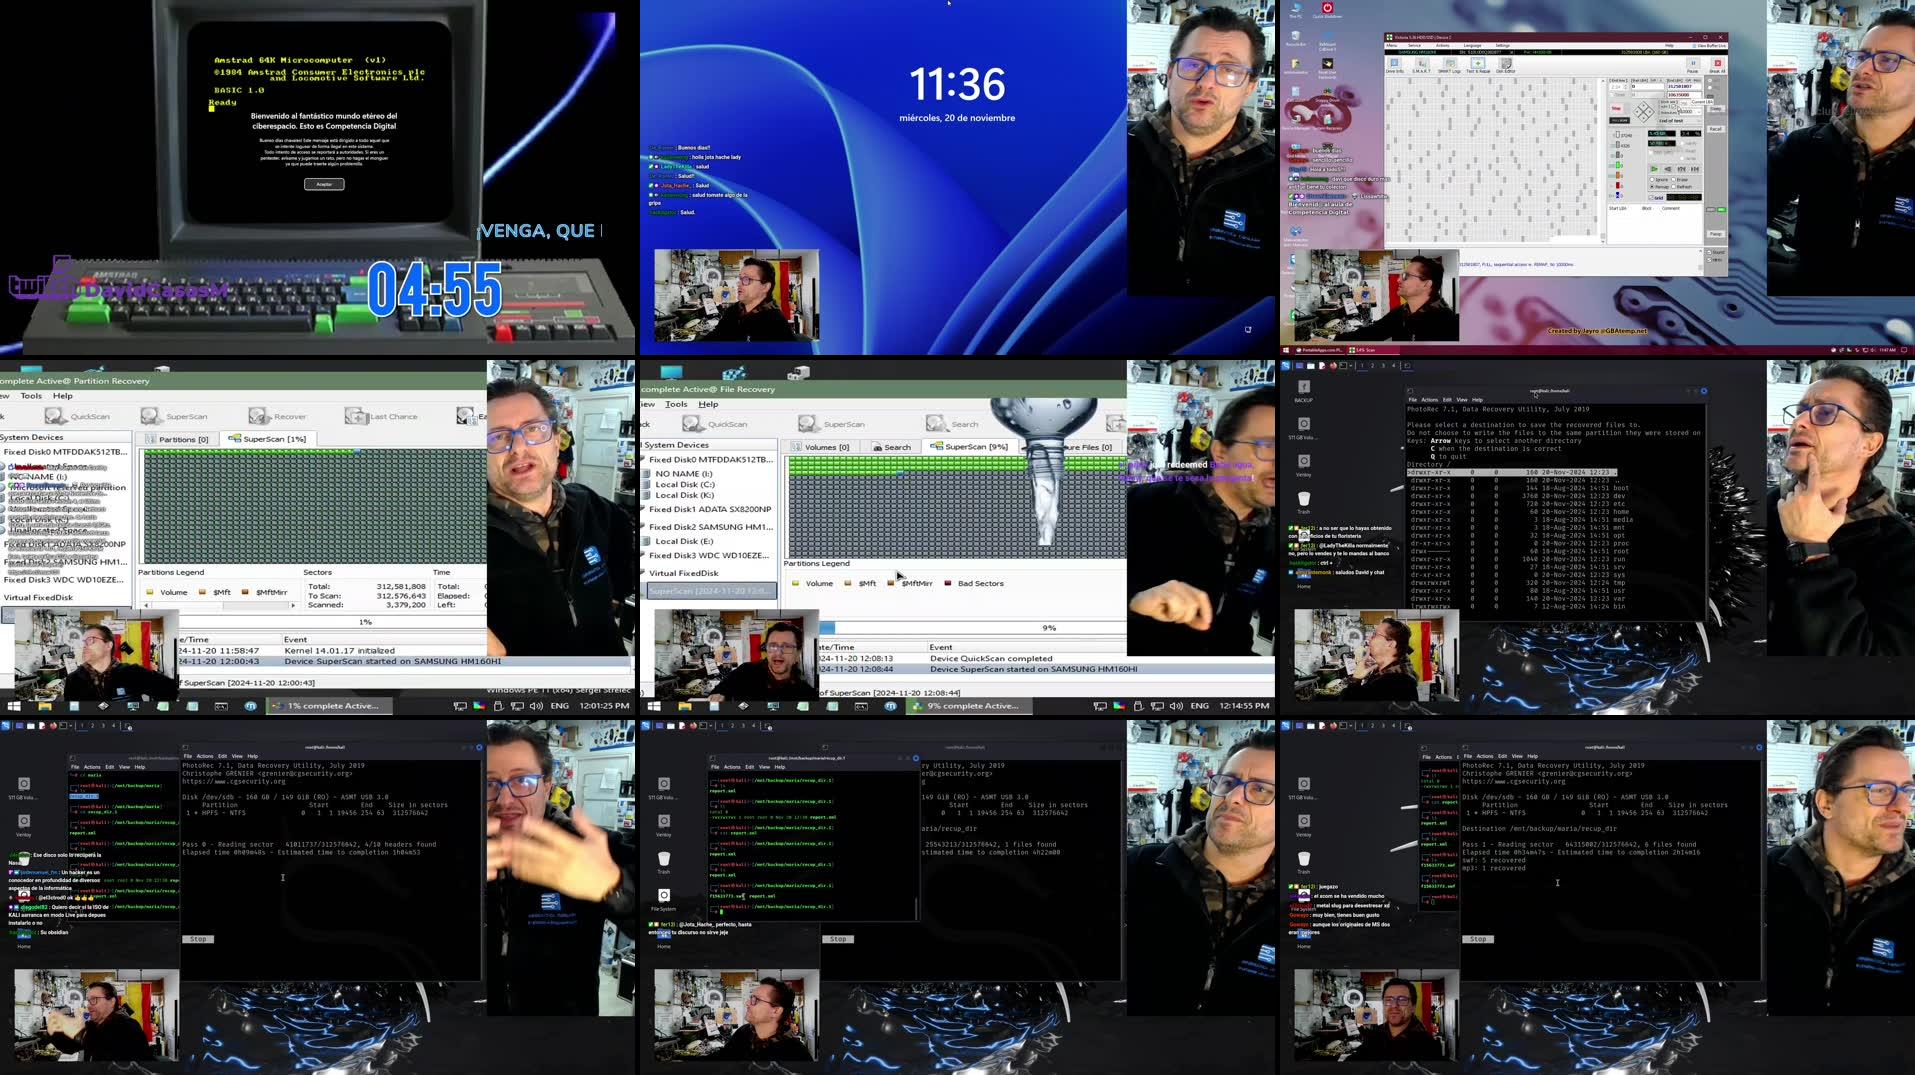Screen dimensions: 1915x1075
Task: Click SuperScan in the Partition Recovery toolbar
Action: click(x=174, y=416)
